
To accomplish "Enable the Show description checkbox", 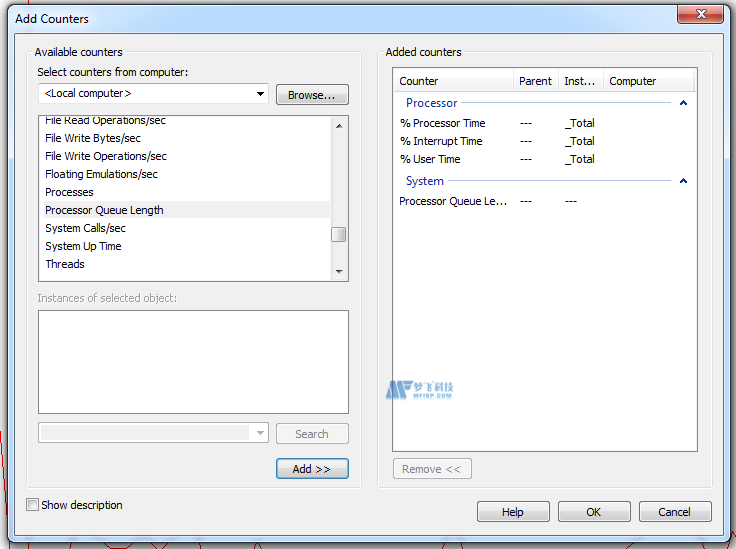I will click(33, 505).
